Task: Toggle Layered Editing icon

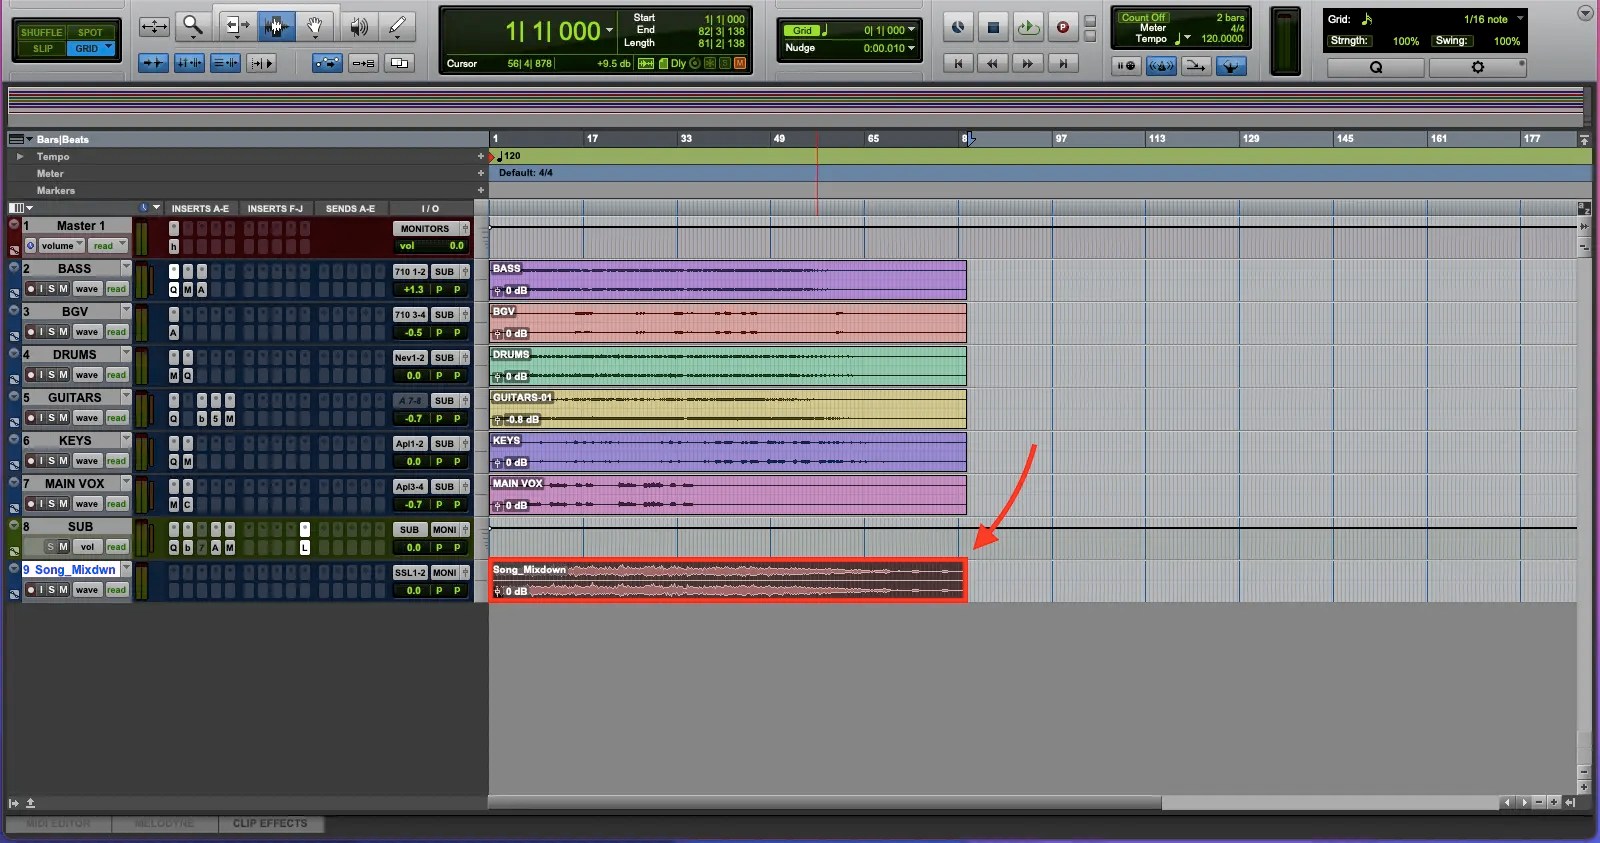Action: point(399,63)
